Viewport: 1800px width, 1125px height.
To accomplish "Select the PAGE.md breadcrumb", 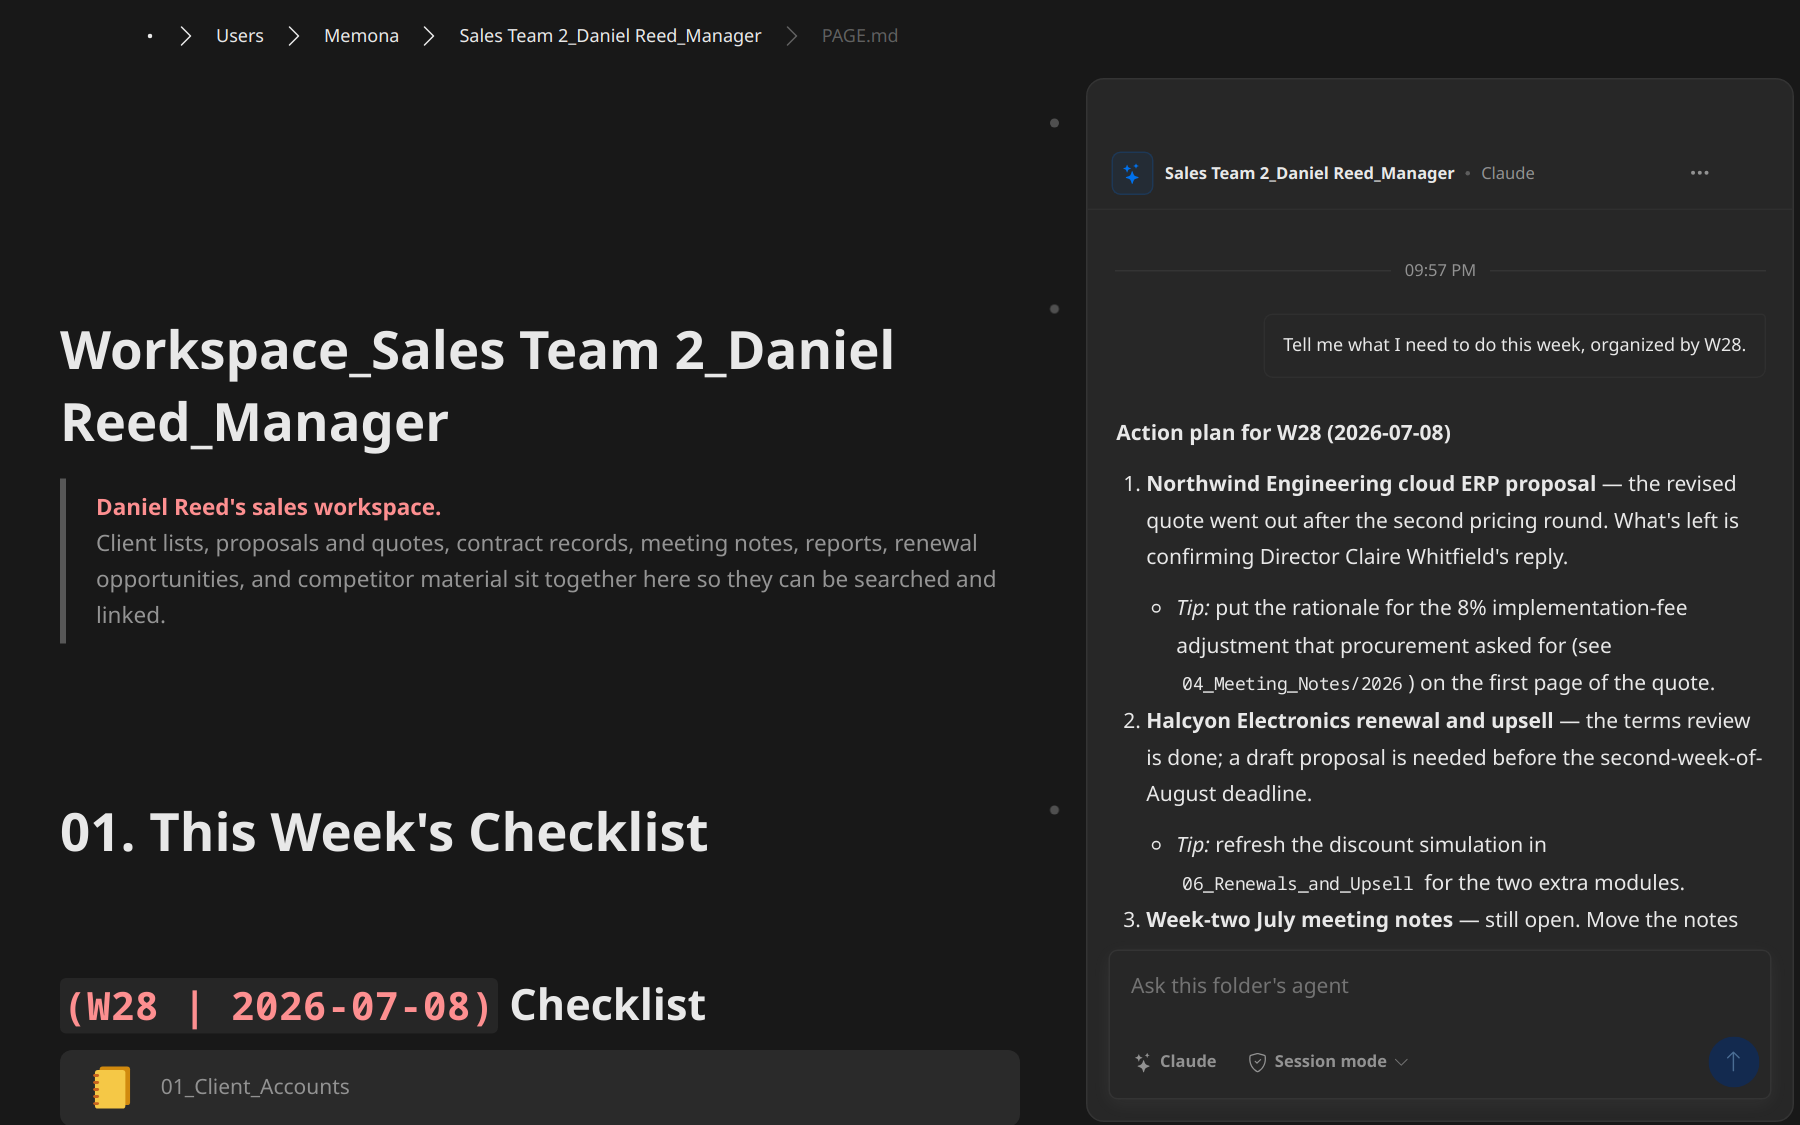I will [x=860, y=36].
